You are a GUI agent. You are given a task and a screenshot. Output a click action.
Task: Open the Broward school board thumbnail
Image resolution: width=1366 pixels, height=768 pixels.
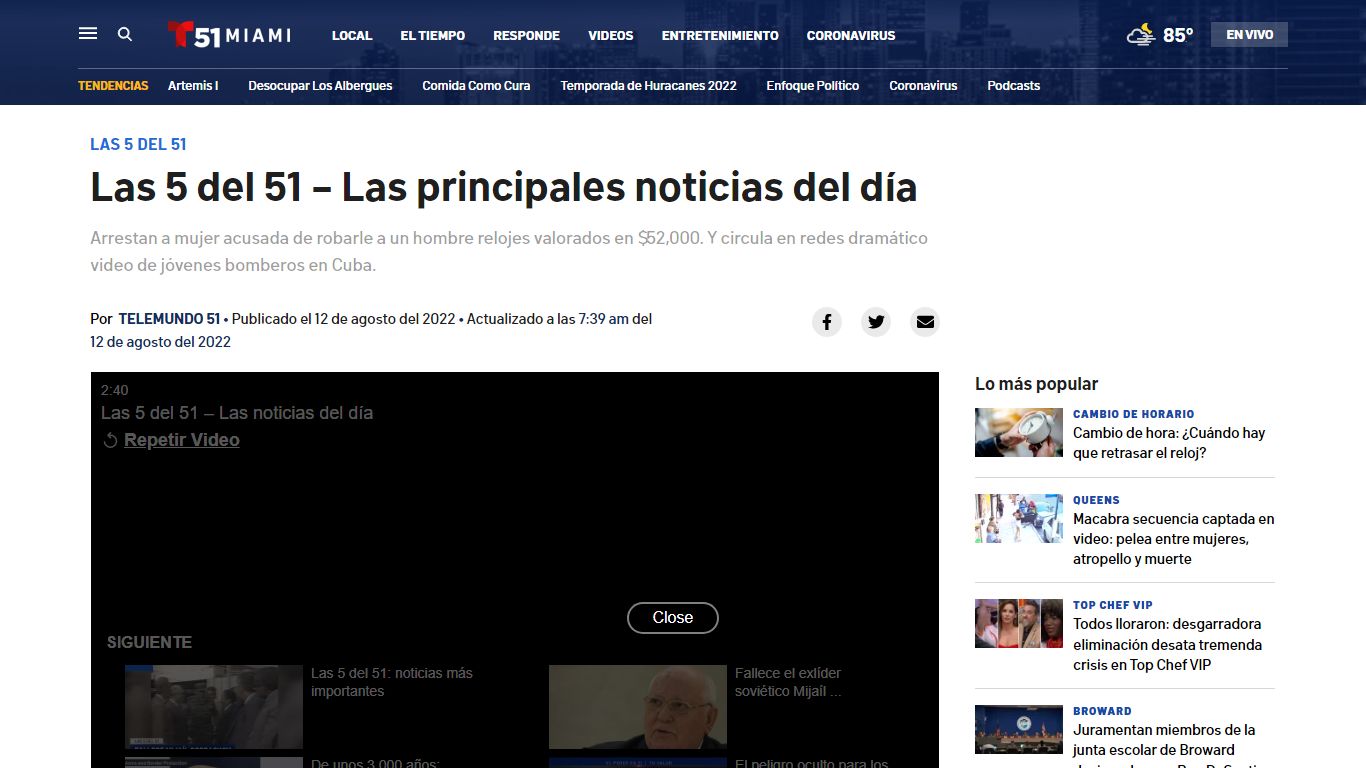1019,729
